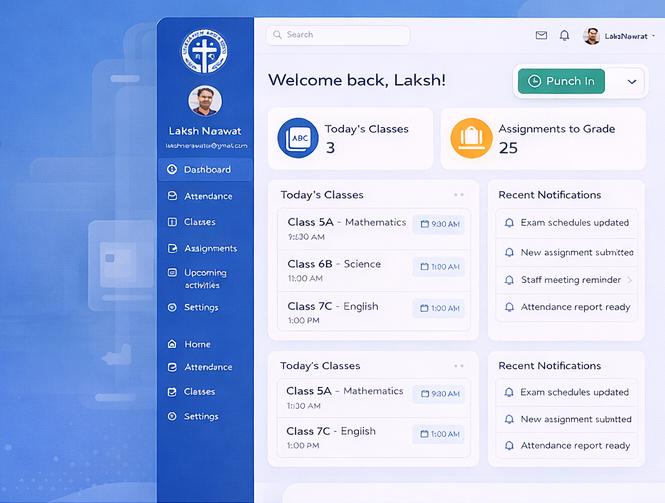The width and height of the screenshot is (665, 503).
Task: Click the school crest logo in sidebar
Action: tap(204, 51)
